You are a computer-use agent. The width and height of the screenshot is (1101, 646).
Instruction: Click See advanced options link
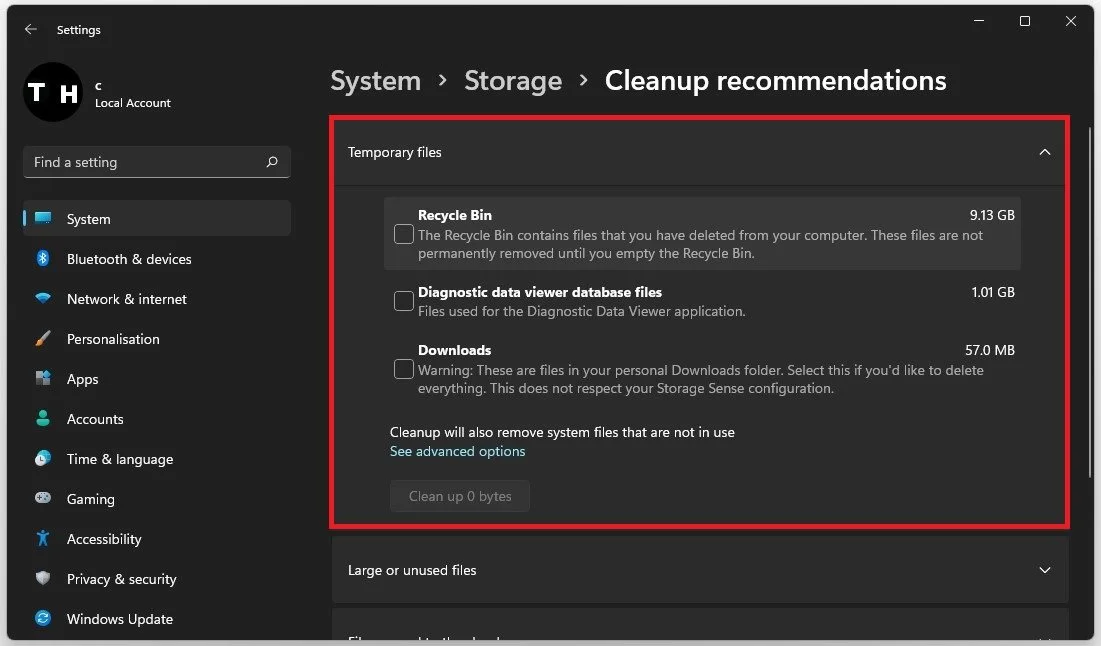457,451
